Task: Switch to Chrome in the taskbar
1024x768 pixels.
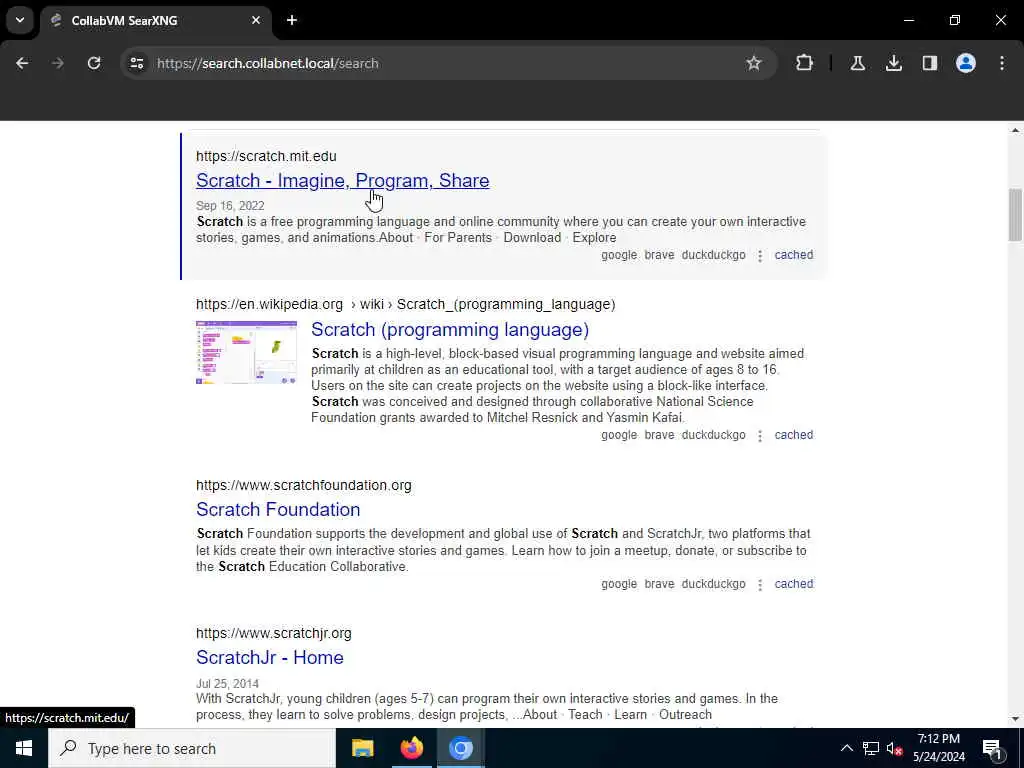Action: (460, 748)
